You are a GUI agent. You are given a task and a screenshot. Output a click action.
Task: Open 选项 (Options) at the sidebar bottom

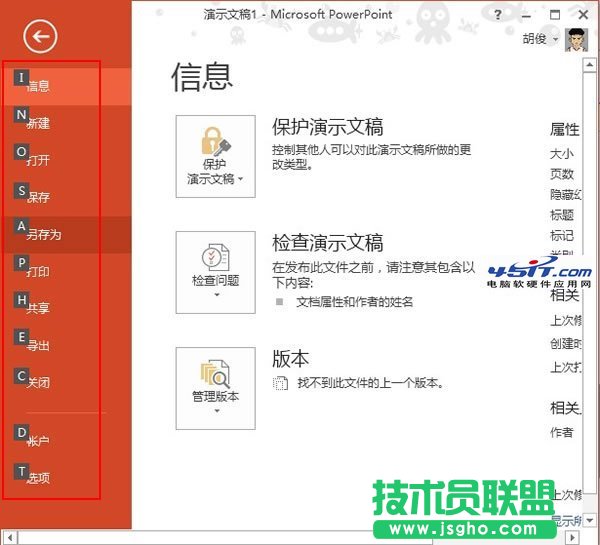(x=40, y=478)
